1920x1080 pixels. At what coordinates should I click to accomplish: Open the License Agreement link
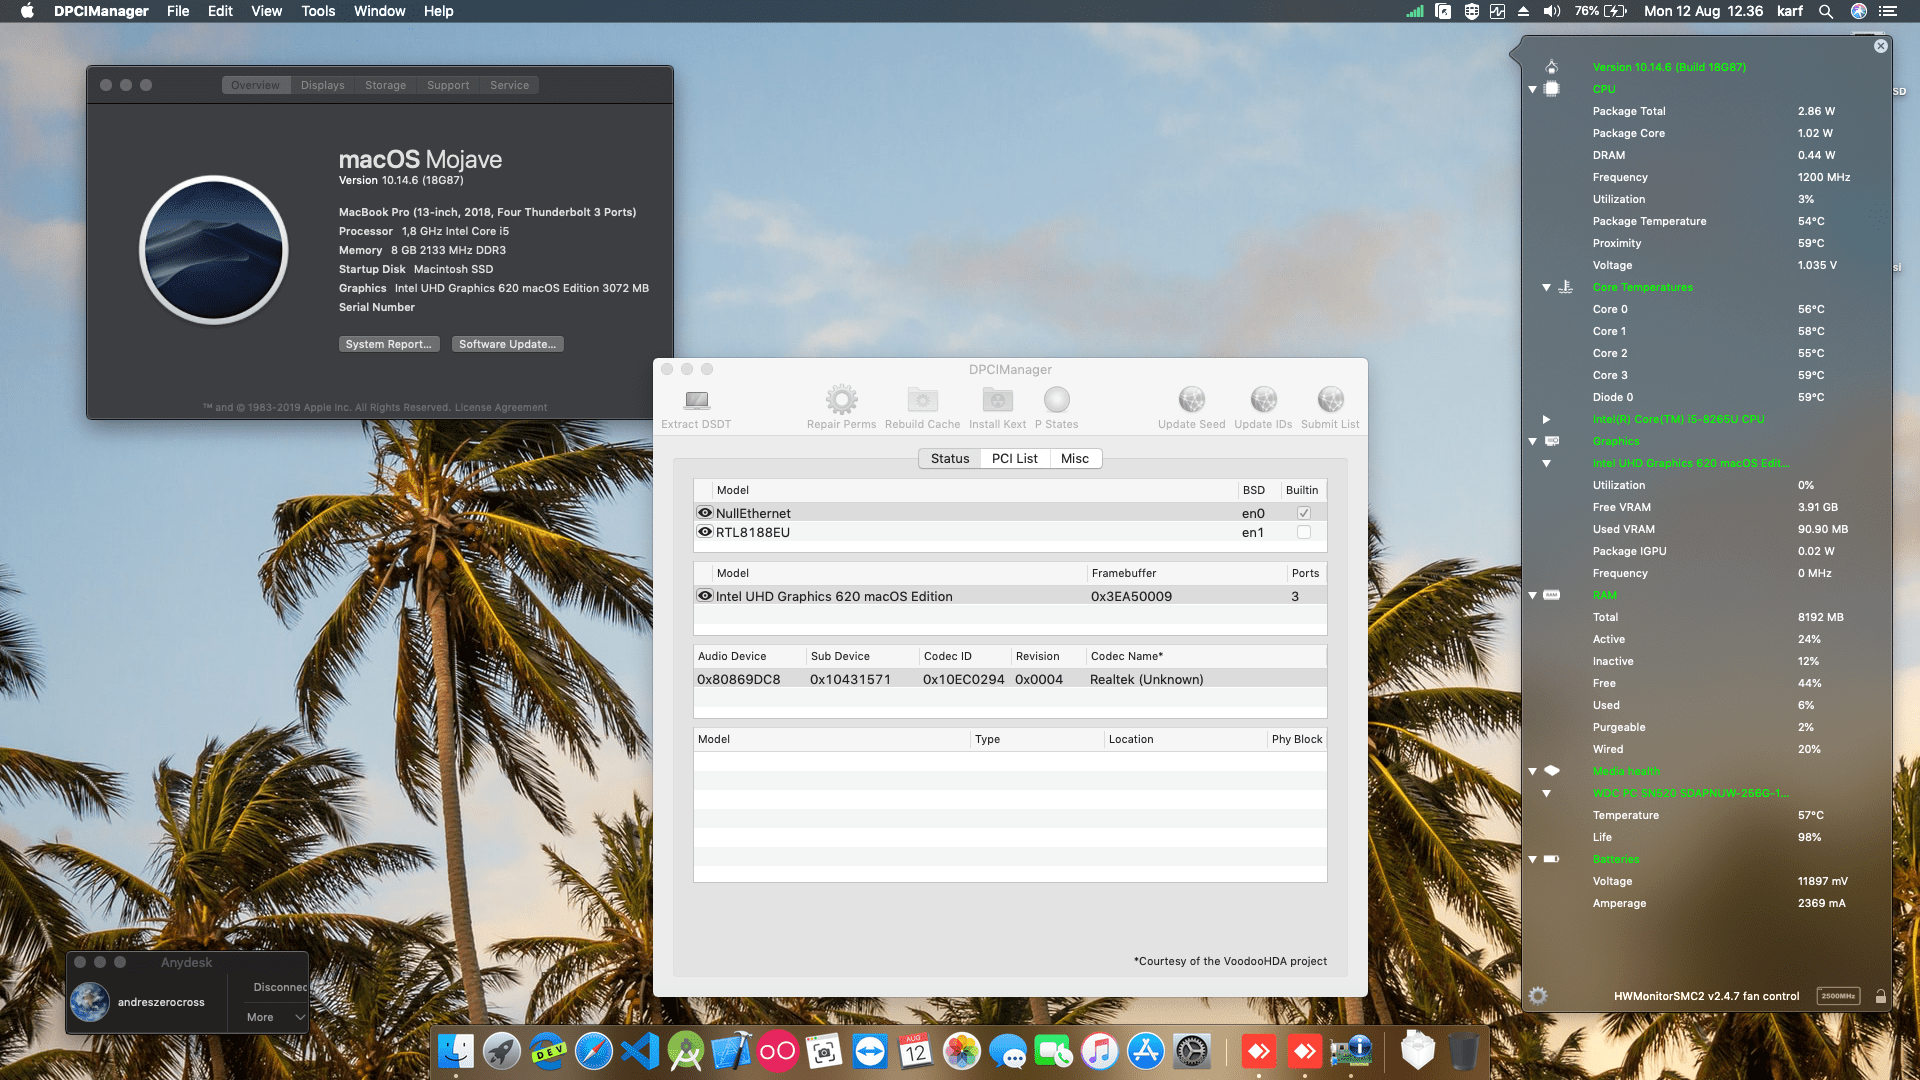(x=501, y=407)
